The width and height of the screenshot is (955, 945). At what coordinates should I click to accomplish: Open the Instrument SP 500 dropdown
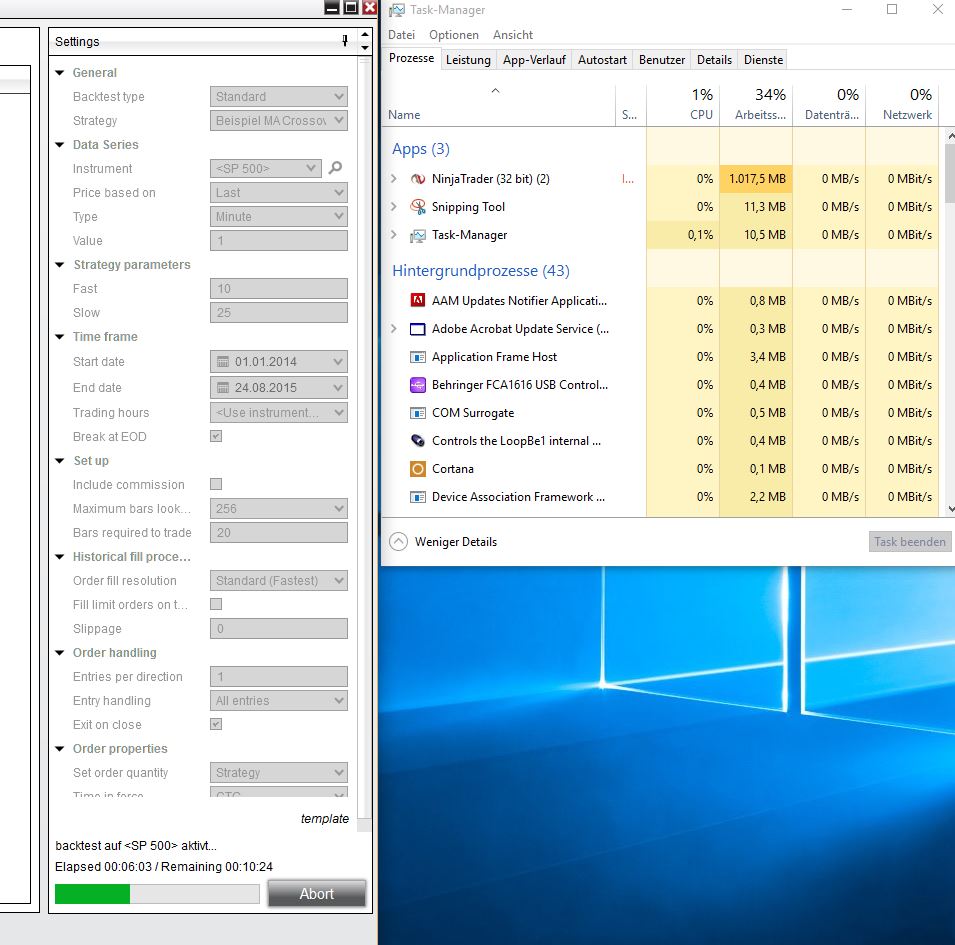tap(266, 168)
